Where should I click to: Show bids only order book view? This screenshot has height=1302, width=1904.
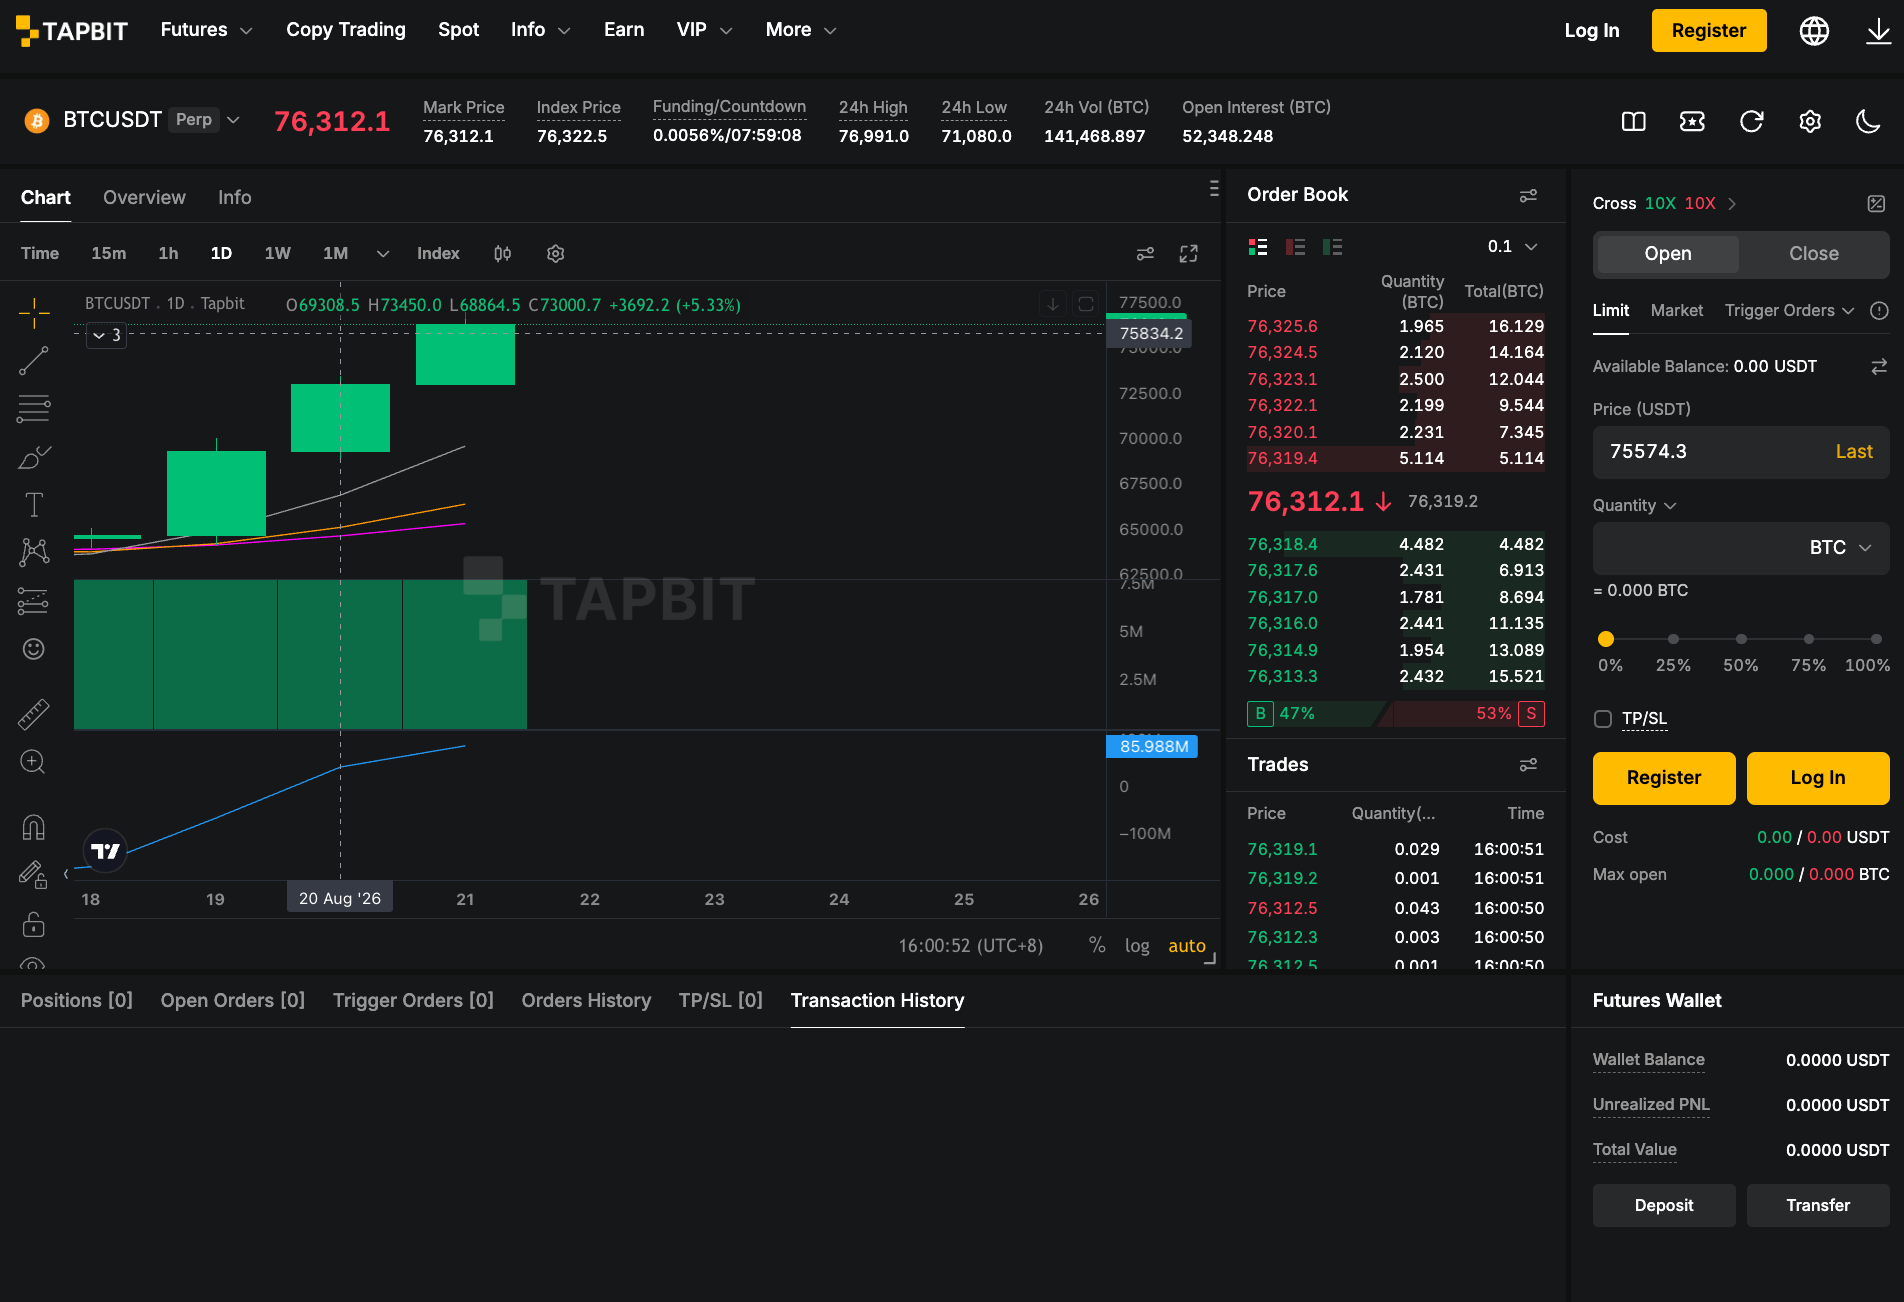(x=1332, y=247)
